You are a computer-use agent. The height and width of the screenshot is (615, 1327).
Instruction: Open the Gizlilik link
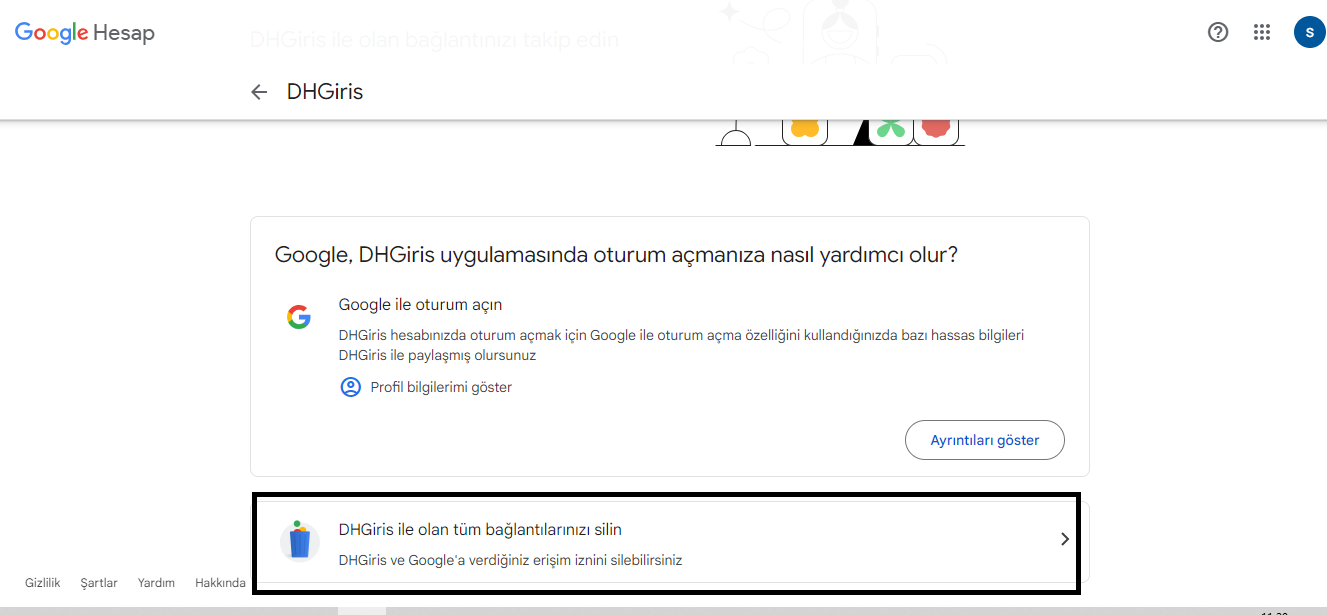(44, 582)
